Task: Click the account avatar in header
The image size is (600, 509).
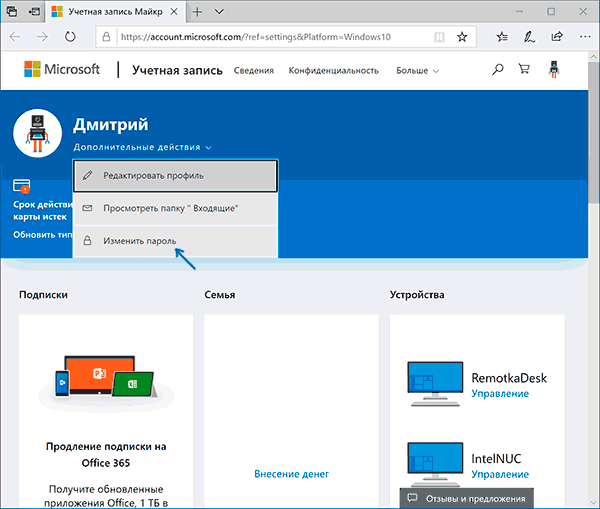Action: coord(554,69)
